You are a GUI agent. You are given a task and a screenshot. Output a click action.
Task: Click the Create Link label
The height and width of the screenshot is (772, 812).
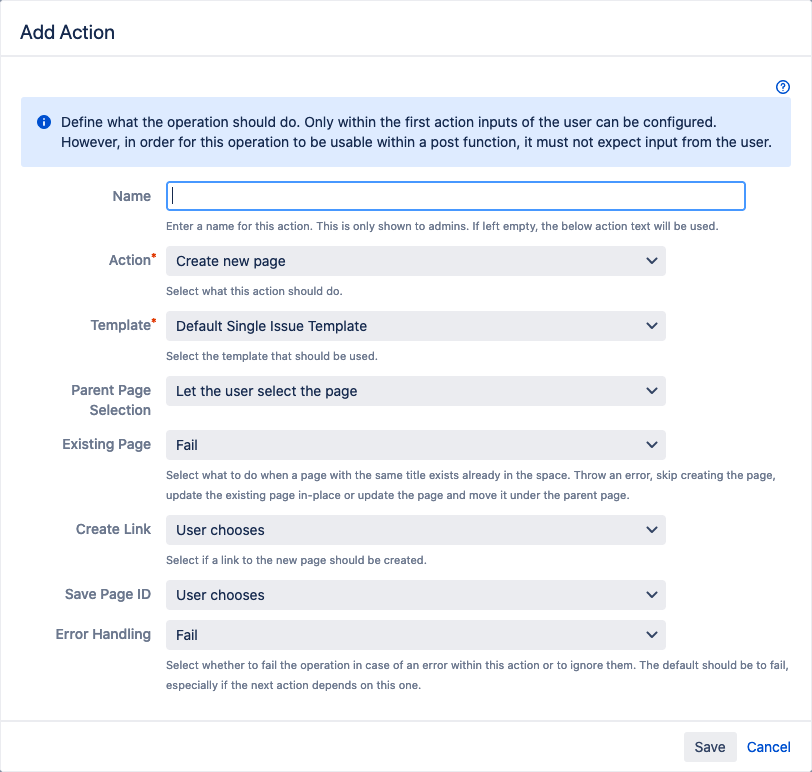113,529
